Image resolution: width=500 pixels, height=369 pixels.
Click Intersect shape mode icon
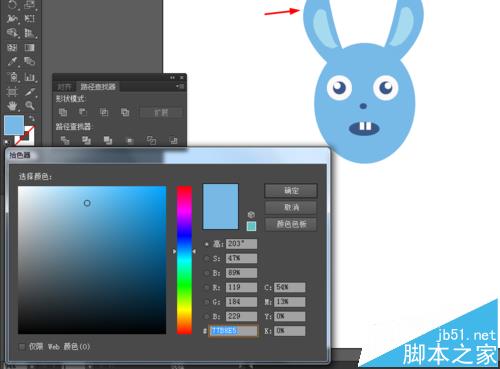pyautogui.click(x=104, y=112)
